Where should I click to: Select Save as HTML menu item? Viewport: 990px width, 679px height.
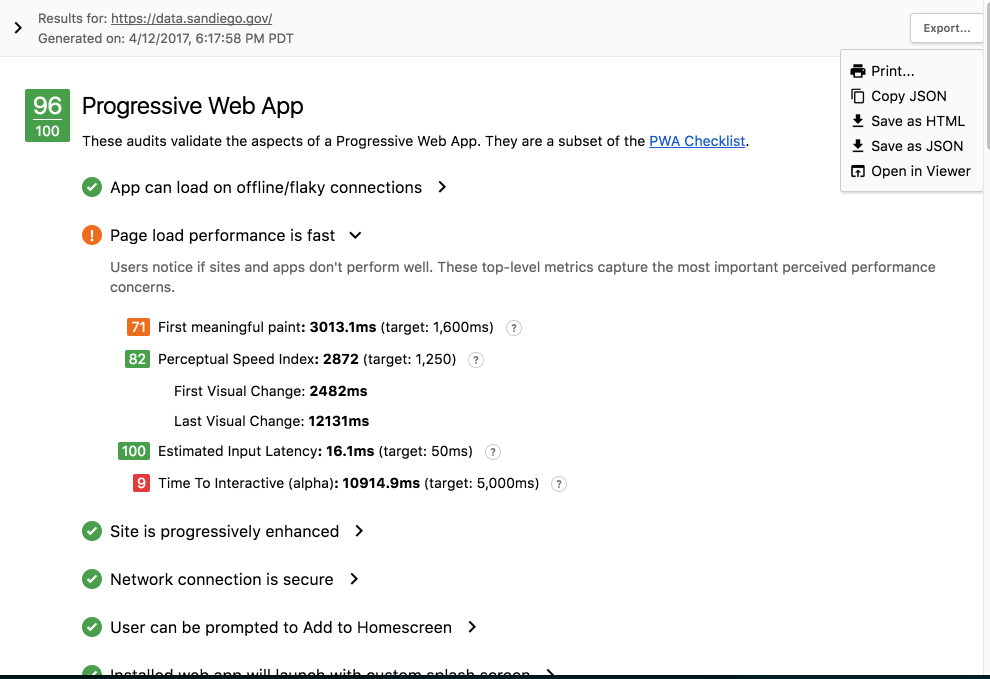click(x=917, y=121)
